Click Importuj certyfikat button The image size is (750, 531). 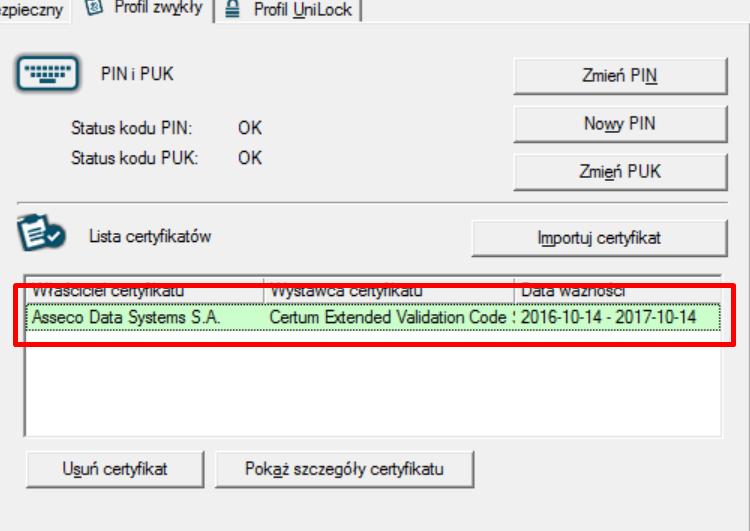click(x=599, y=238)
